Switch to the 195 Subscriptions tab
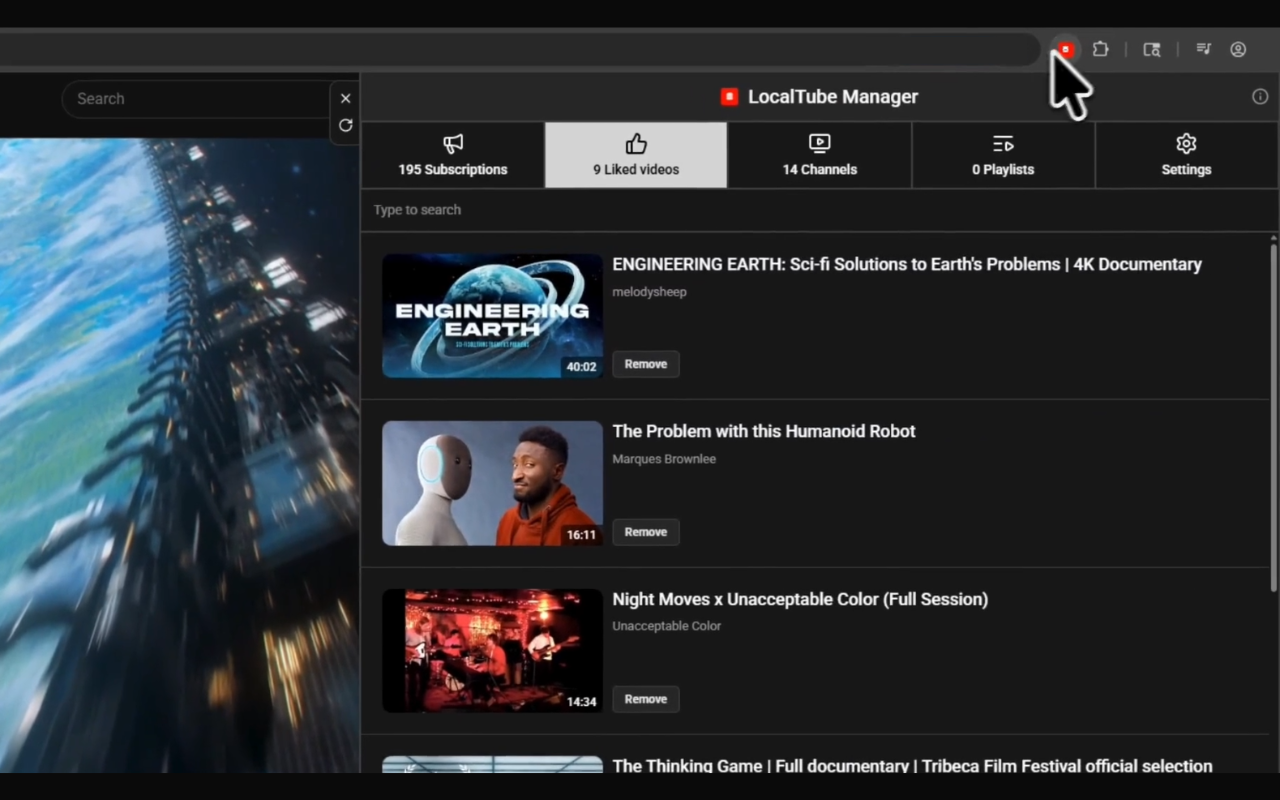Image resolution: width=1280 pixels, height=800 pixels. coord(453,155)
